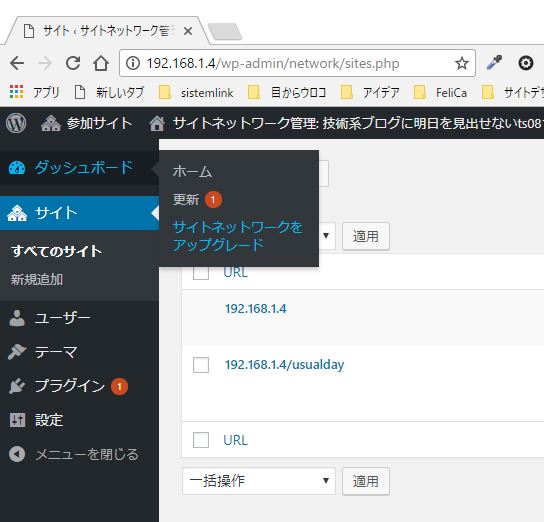This screenshot has width=544, height=522.
Task: Open the 目からウロコ bookmark folder
Action: (x=287, y=92)
